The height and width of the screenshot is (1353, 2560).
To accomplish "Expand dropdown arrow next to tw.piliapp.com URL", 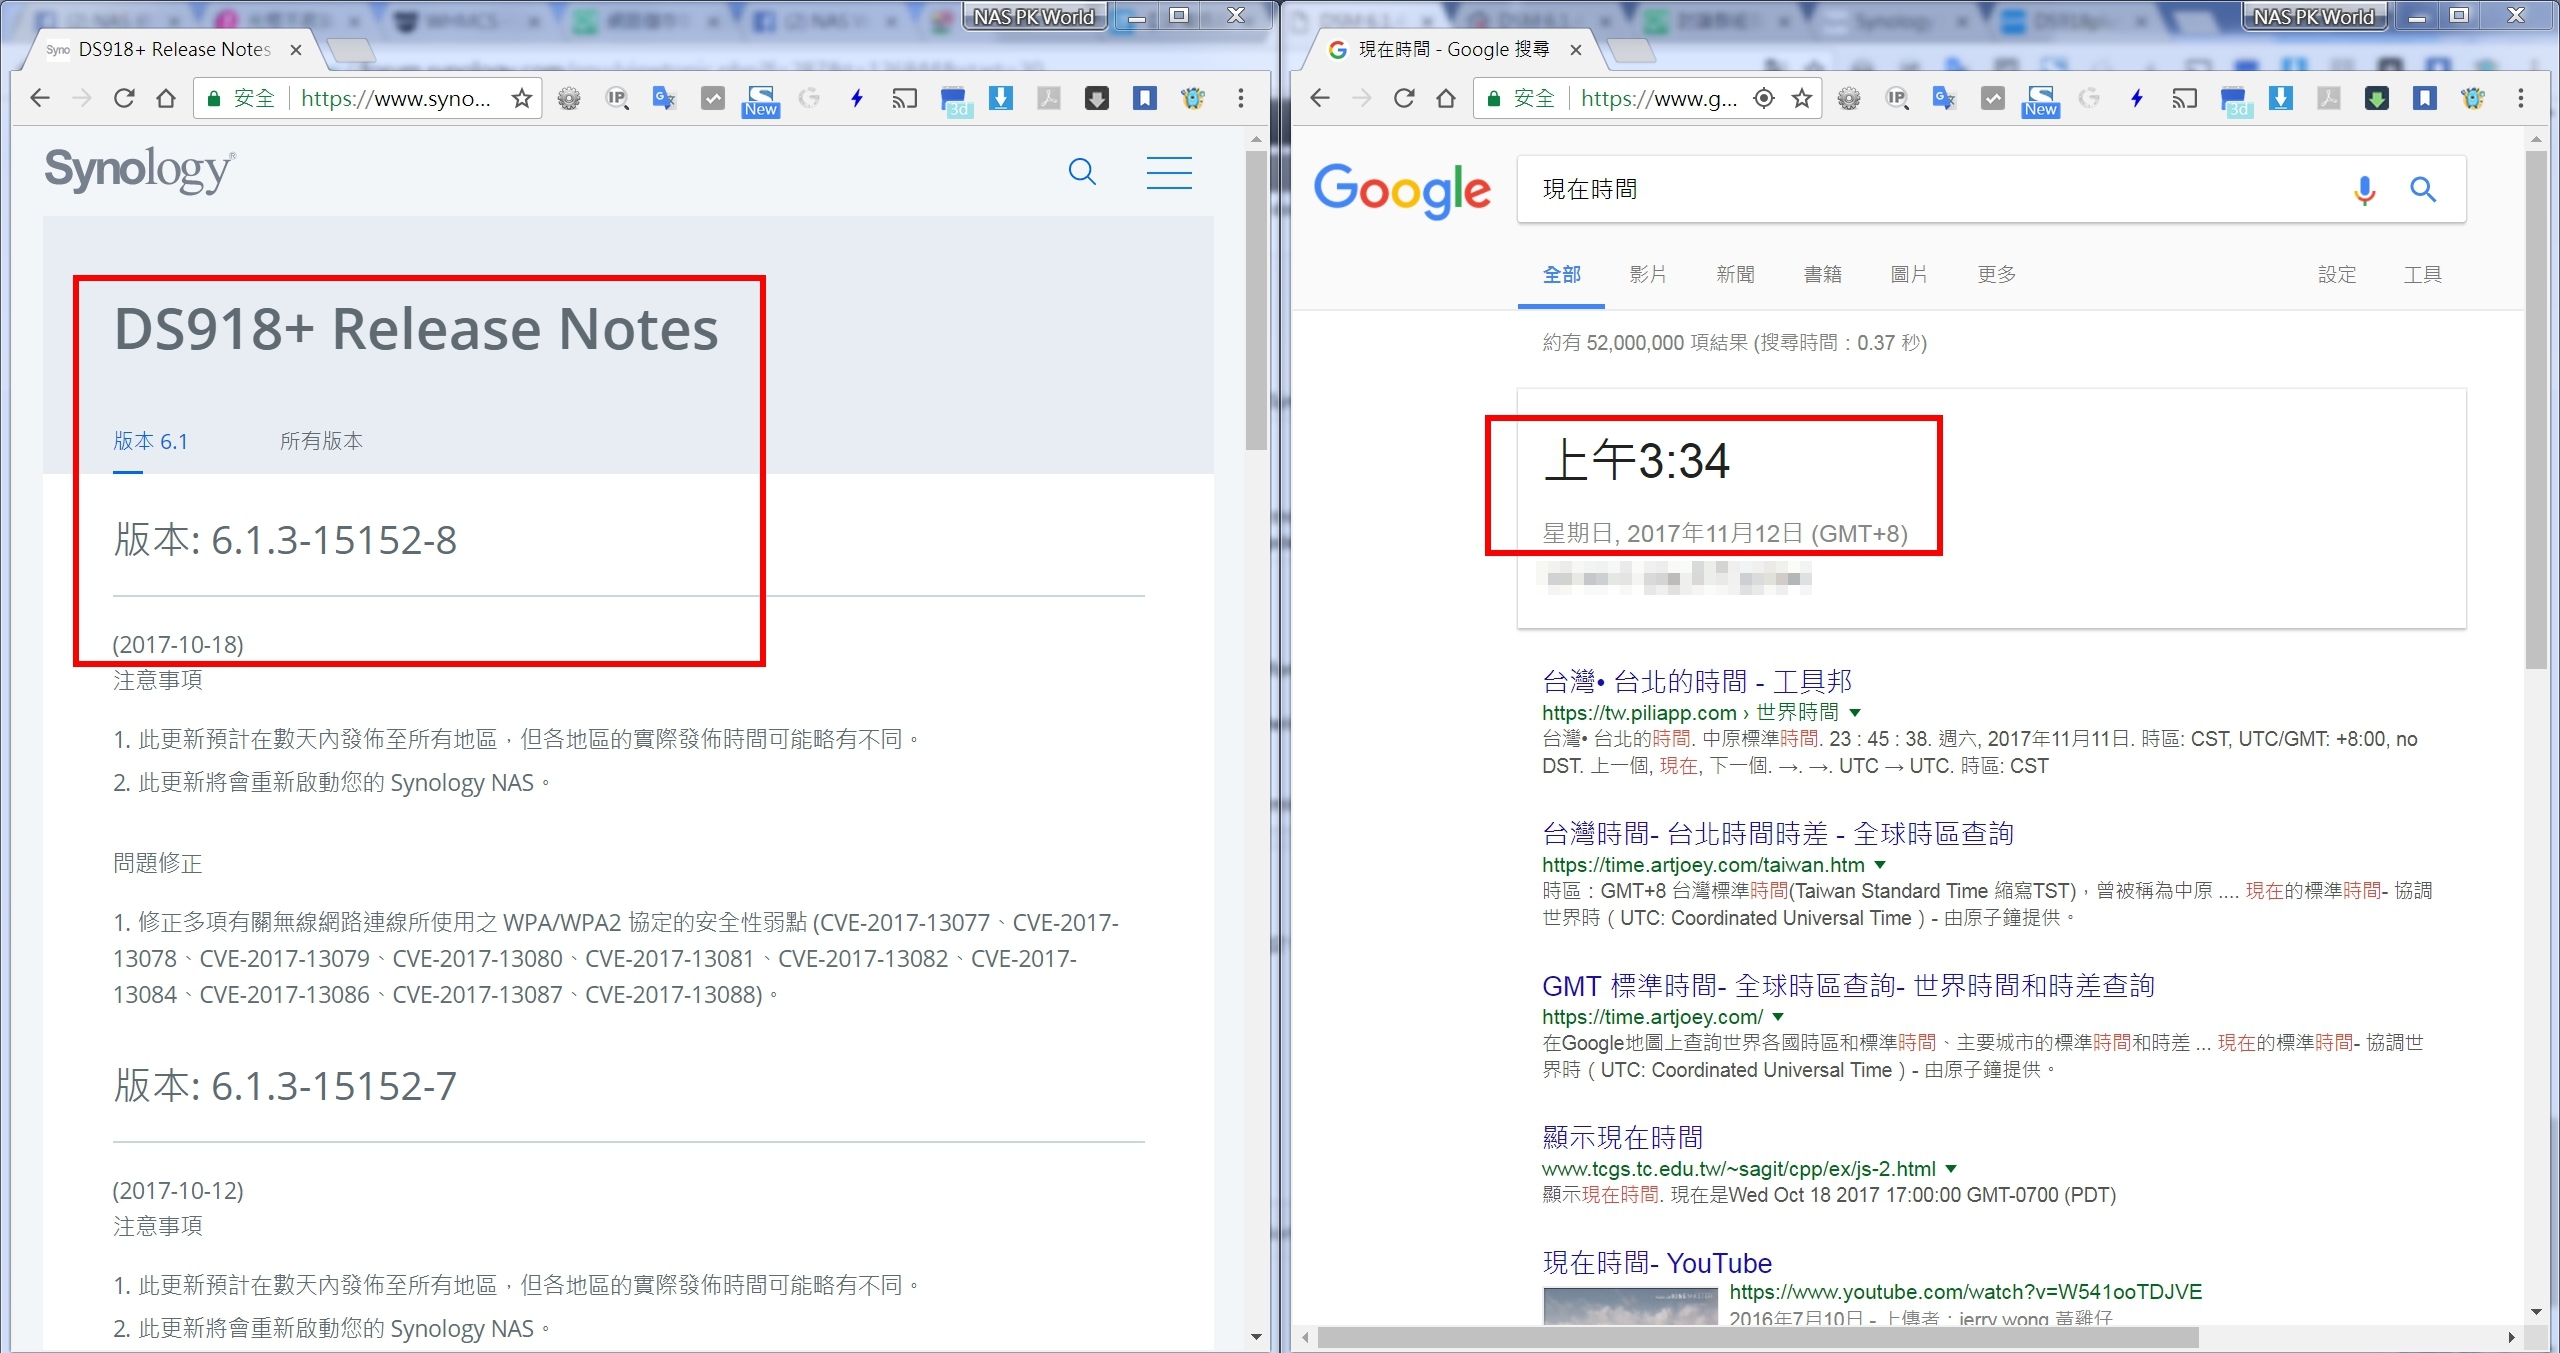I will 1855,713.
